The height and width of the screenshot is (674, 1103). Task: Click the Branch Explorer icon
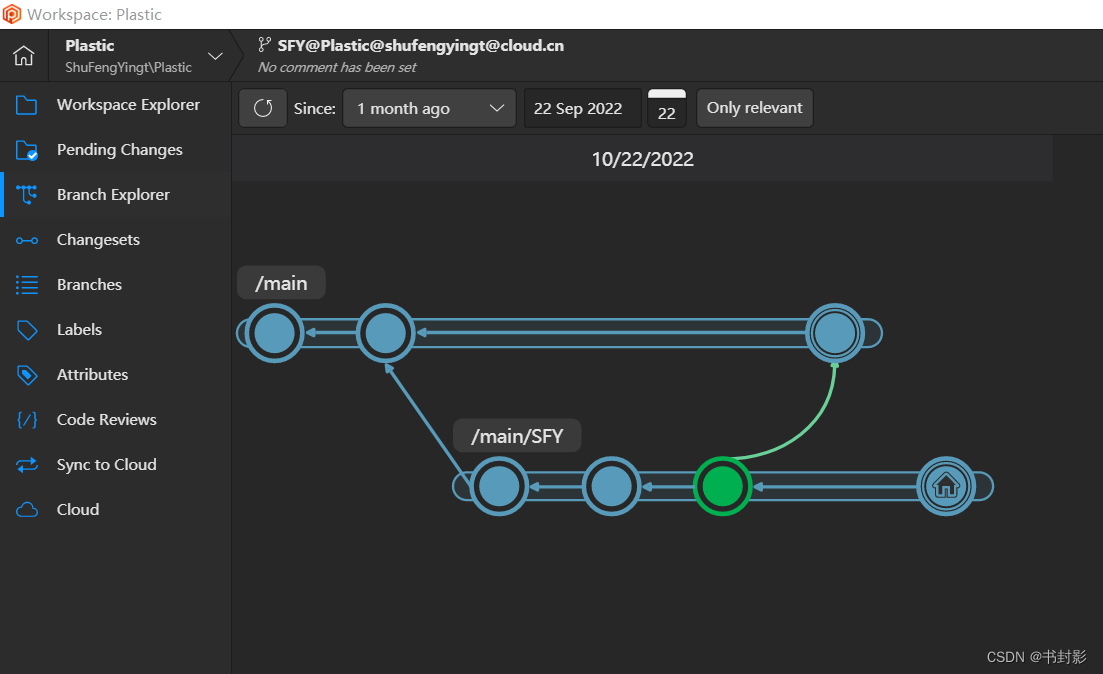27,195
